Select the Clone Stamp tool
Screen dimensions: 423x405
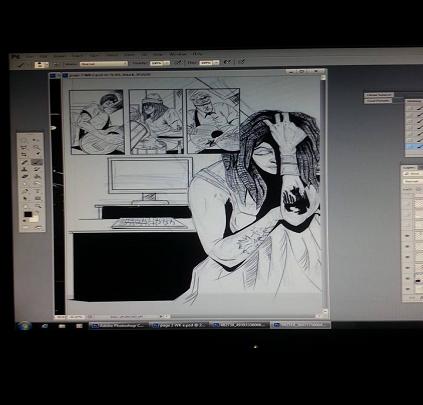pyautogui.click(x=24, y=169)
